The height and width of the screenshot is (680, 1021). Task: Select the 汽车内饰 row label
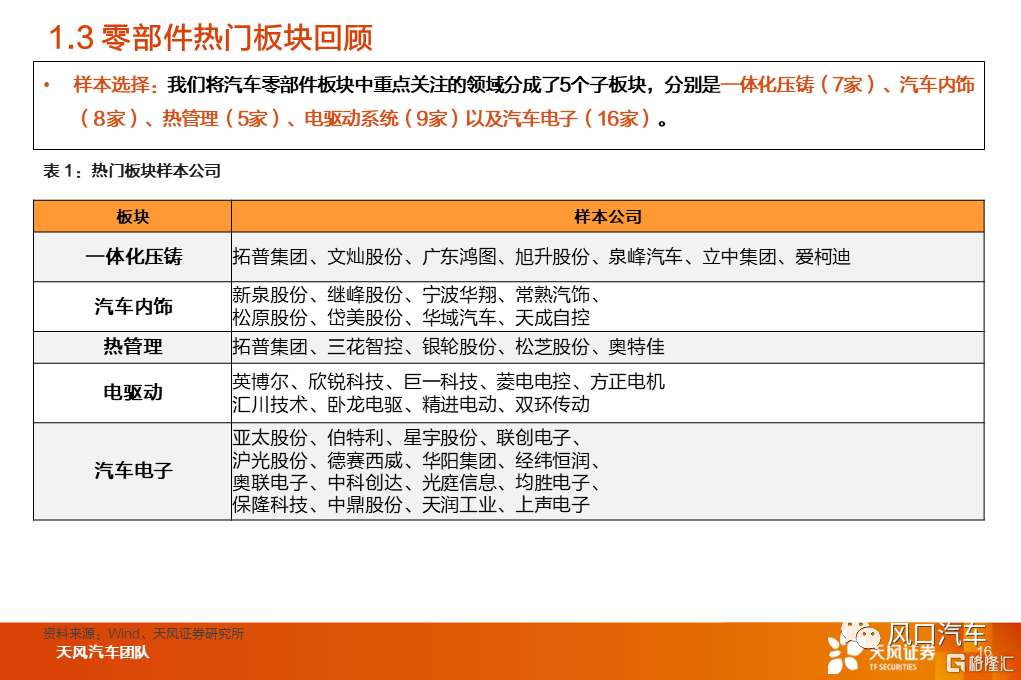133,306
